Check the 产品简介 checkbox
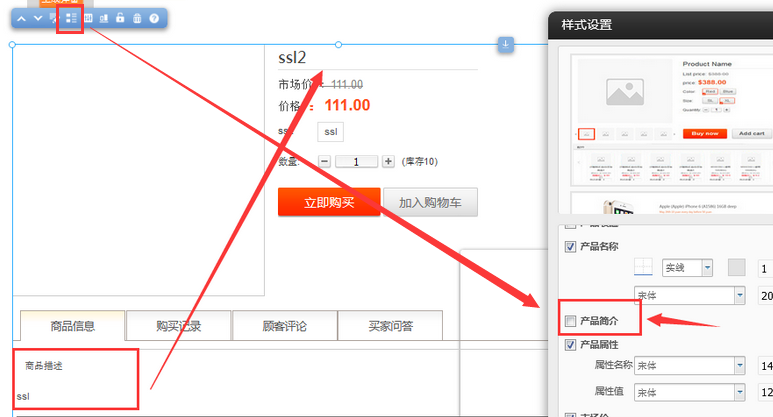The height and width of the screenshot is (417, 773). (x=570, y=321)
